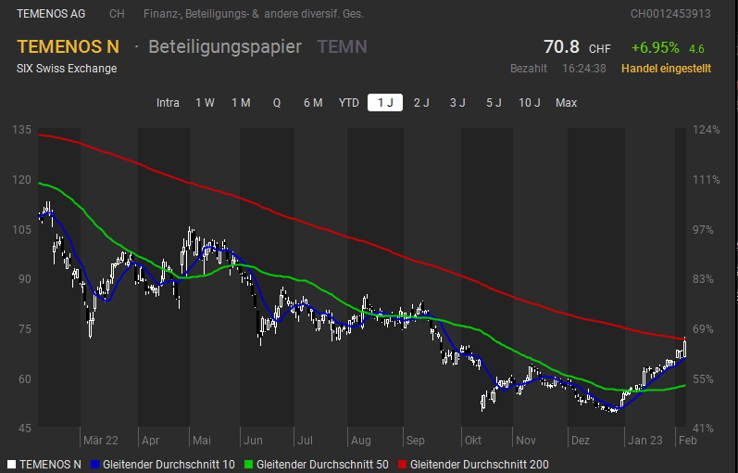Select the Q quarter range

tap(277, 103)
